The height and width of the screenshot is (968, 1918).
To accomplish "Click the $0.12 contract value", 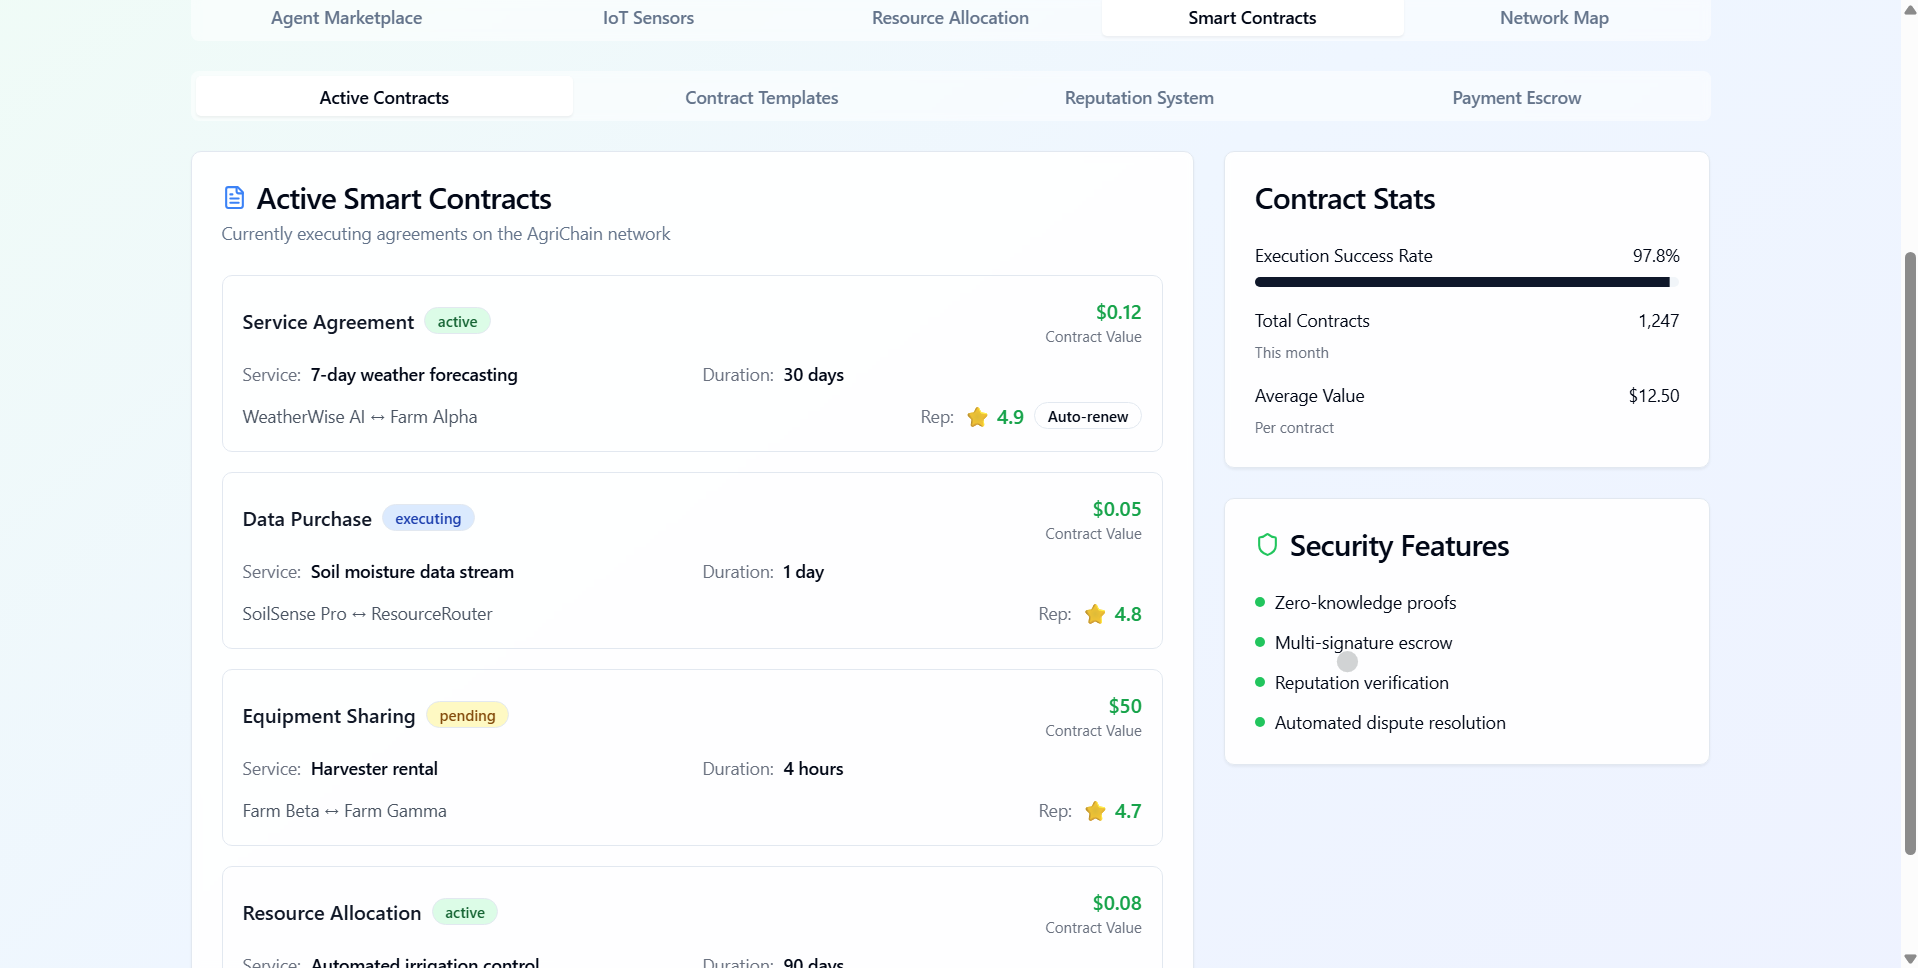I will pyautogui.click(x=1118, y=312).
